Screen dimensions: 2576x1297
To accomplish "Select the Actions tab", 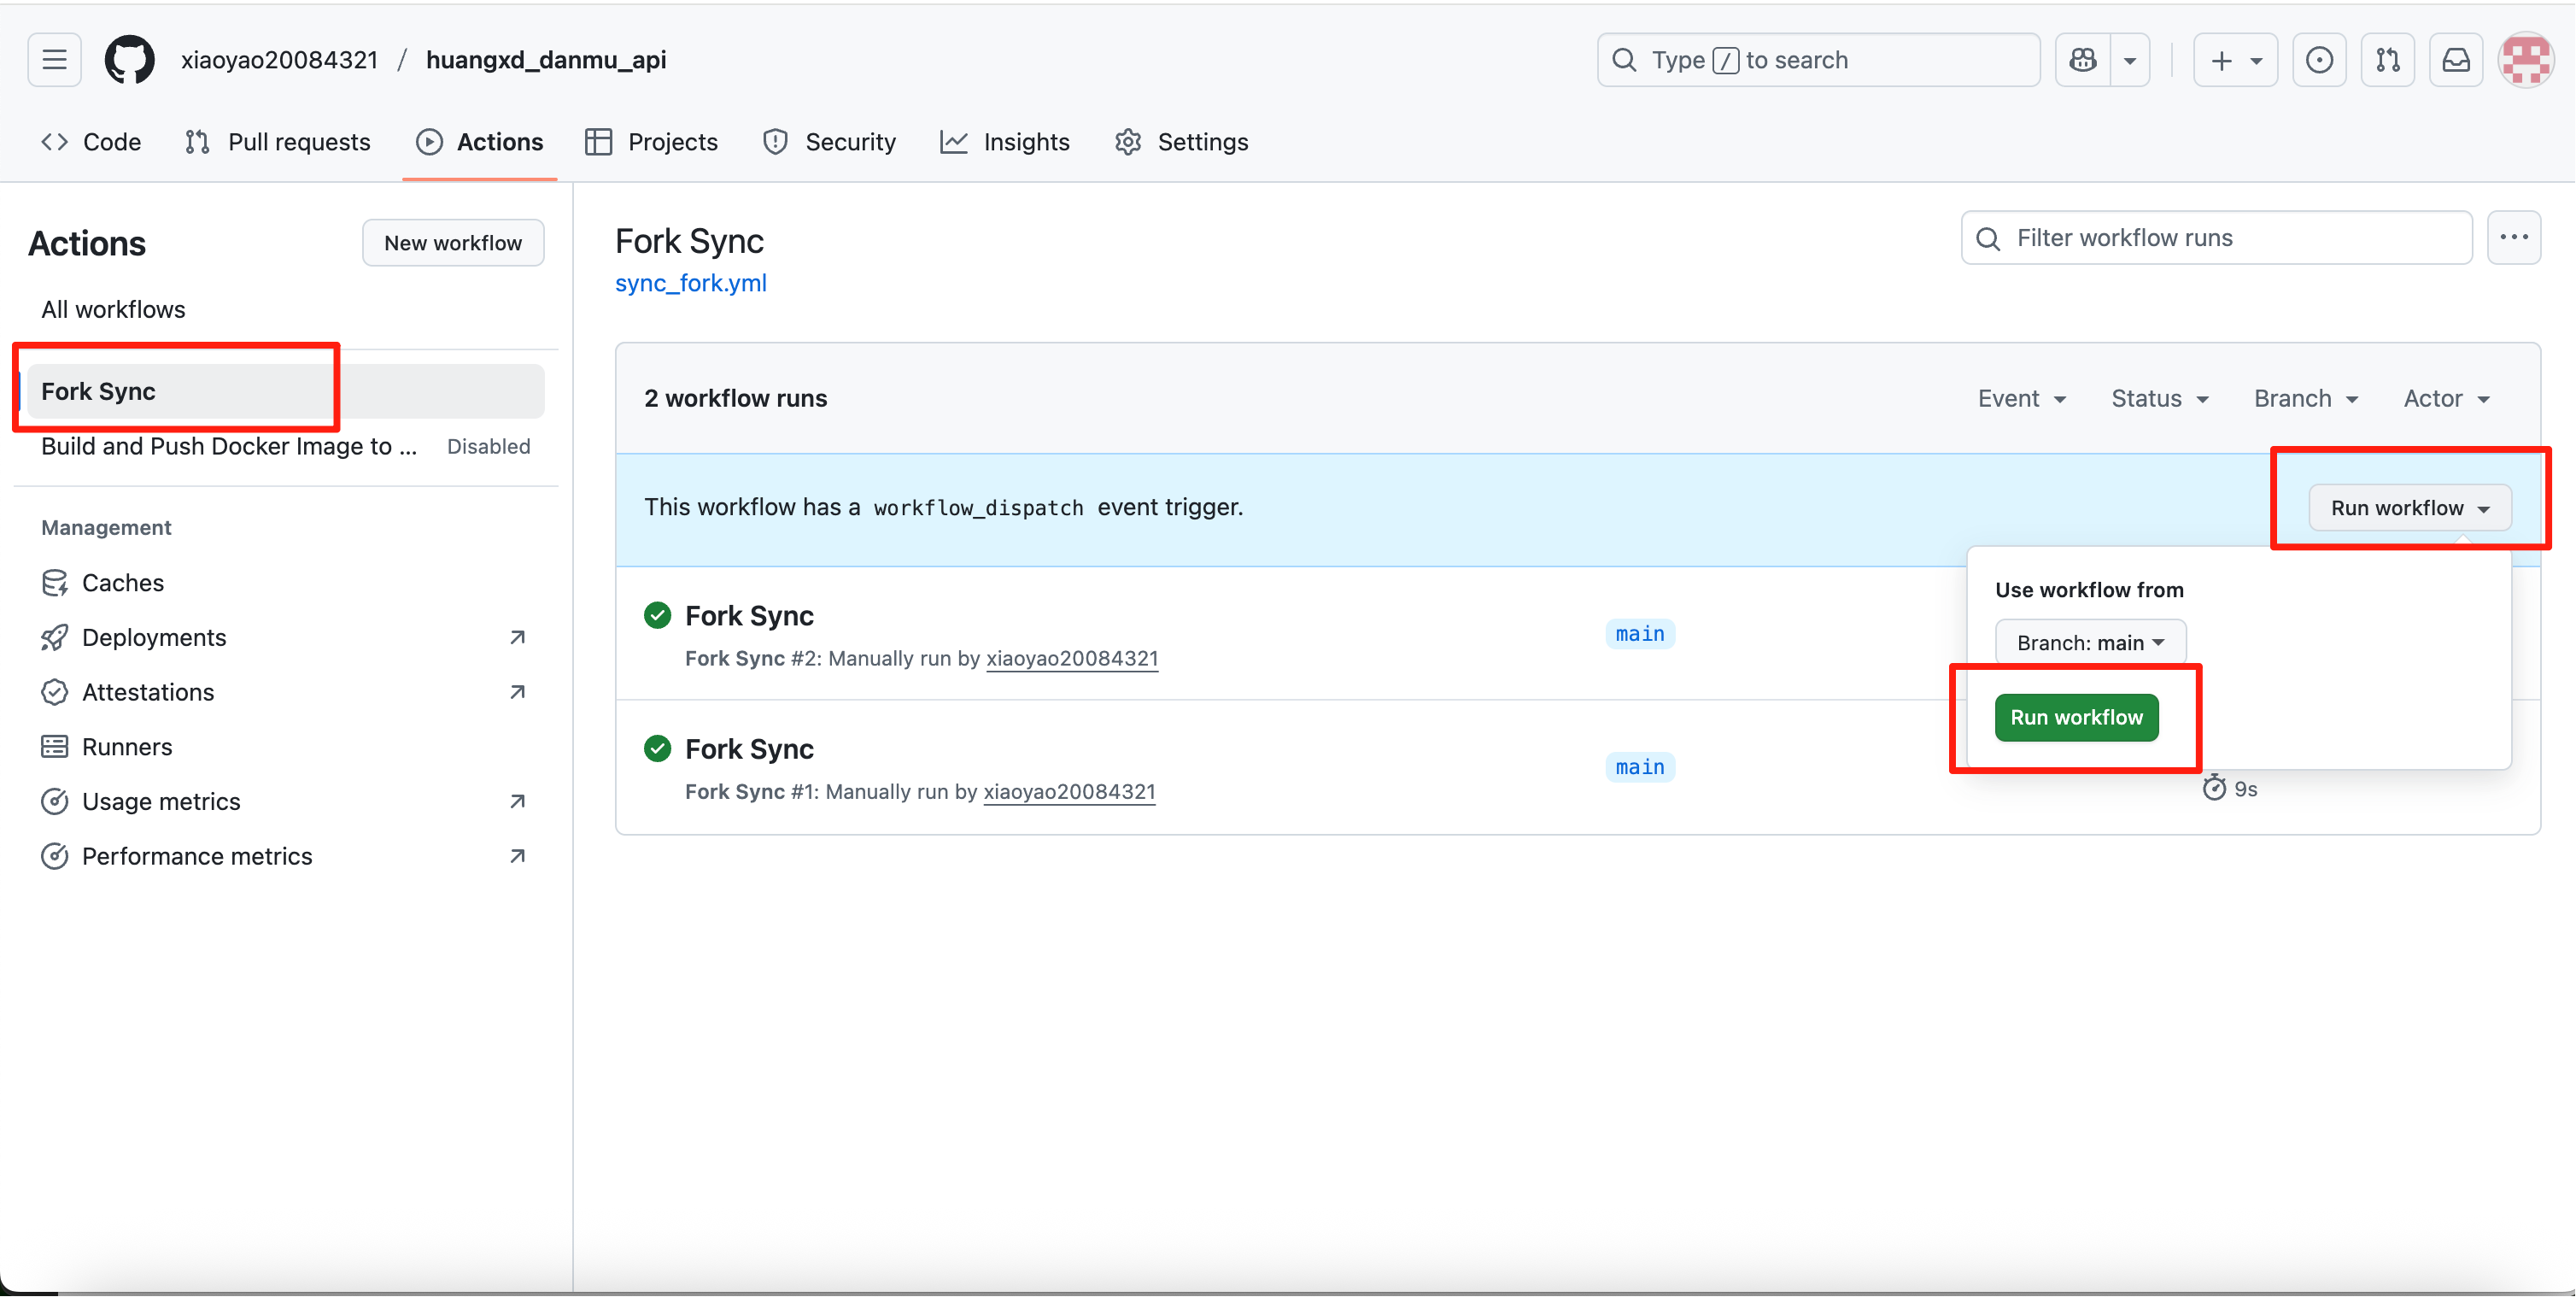I will coord(480,142).
